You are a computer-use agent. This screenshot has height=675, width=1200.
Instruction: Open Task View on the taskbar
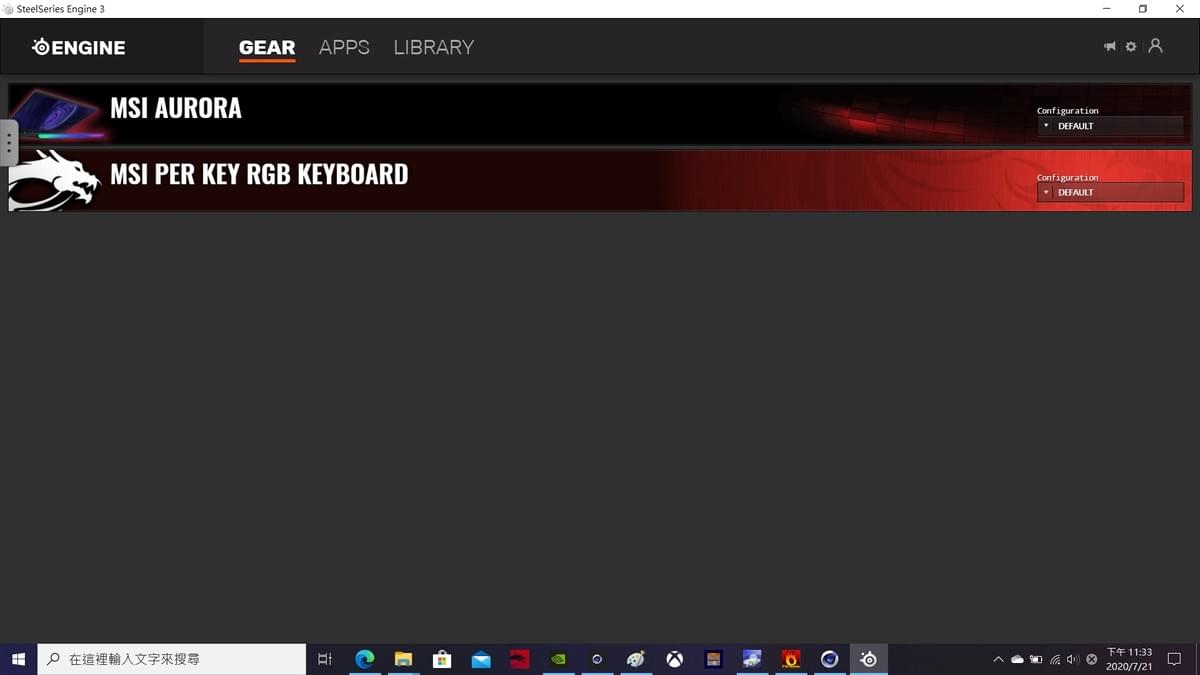pyautogui.click(x=324, y=659)
